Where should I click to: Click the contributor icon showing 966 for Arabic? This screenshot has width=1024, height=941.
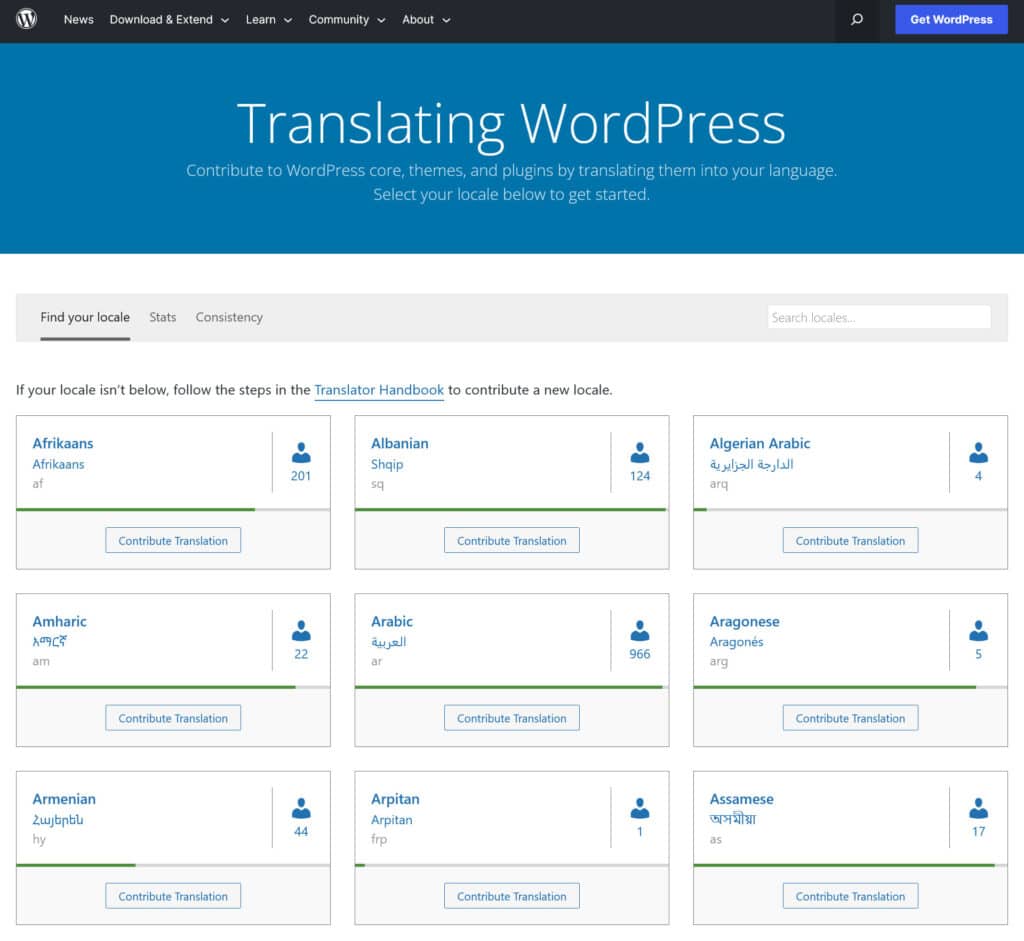[x=639, y=630]
